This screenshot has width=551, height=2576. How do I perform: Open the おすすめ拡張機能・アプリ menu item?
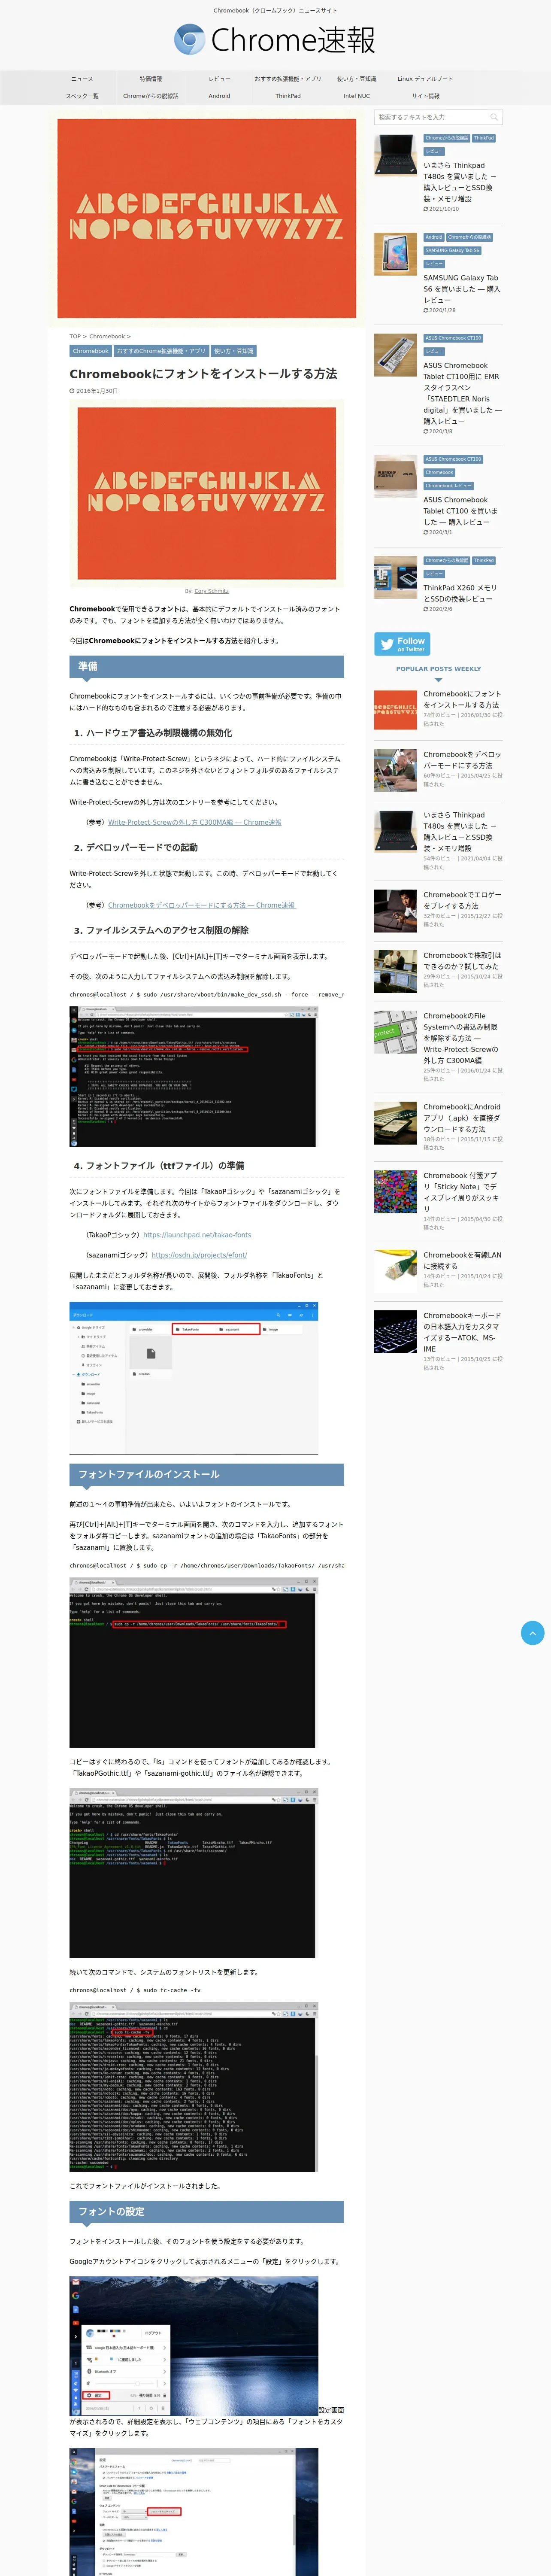coord(288,79)
